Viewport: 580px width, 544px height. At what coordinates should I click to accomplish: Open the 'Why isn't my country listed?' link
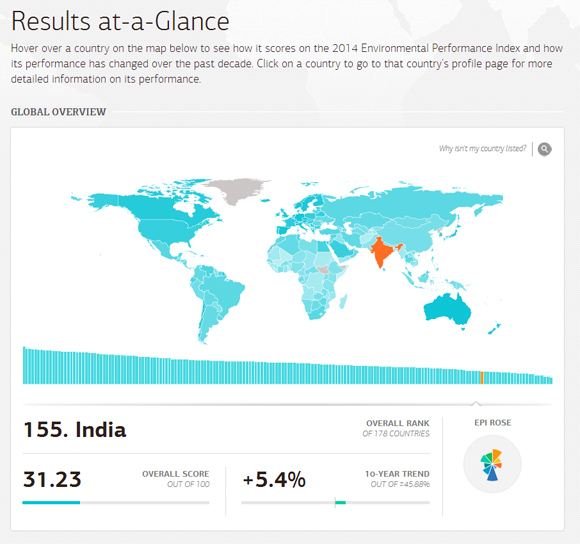pos(482,149)
